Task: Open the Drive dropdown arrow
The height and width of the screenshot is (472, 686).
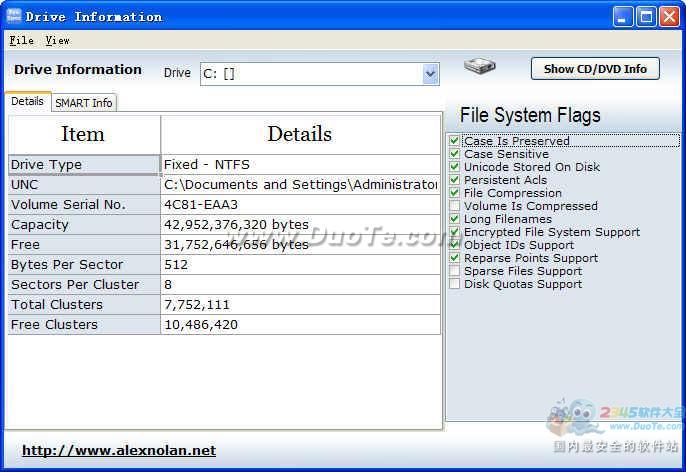Action: tap(430, 74)
